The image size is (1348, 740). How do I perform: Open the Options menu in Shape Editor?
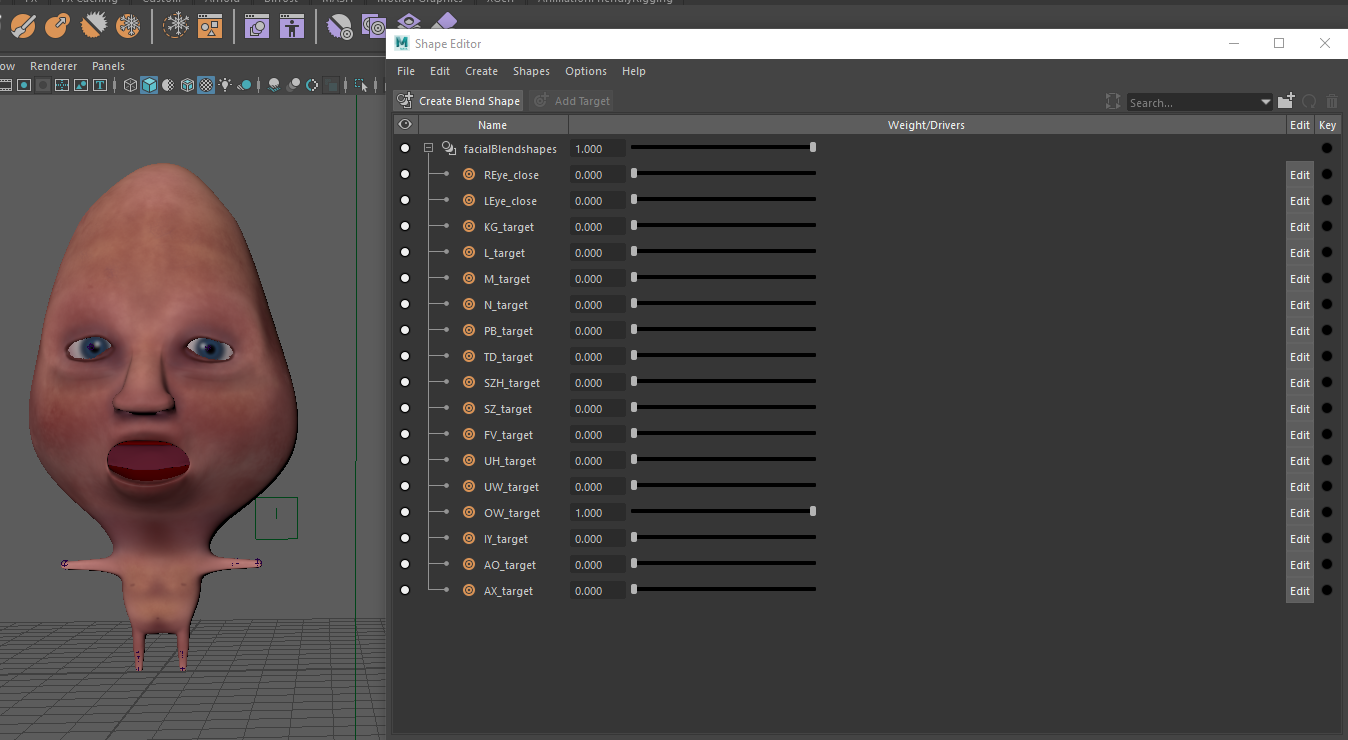(585, 71)
